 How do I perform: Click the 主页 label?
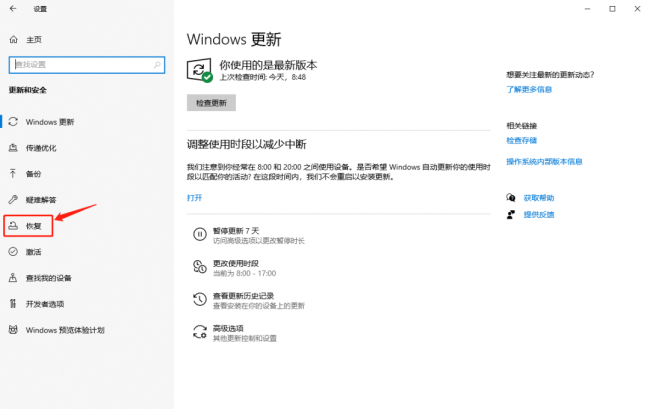click(34, 40)
